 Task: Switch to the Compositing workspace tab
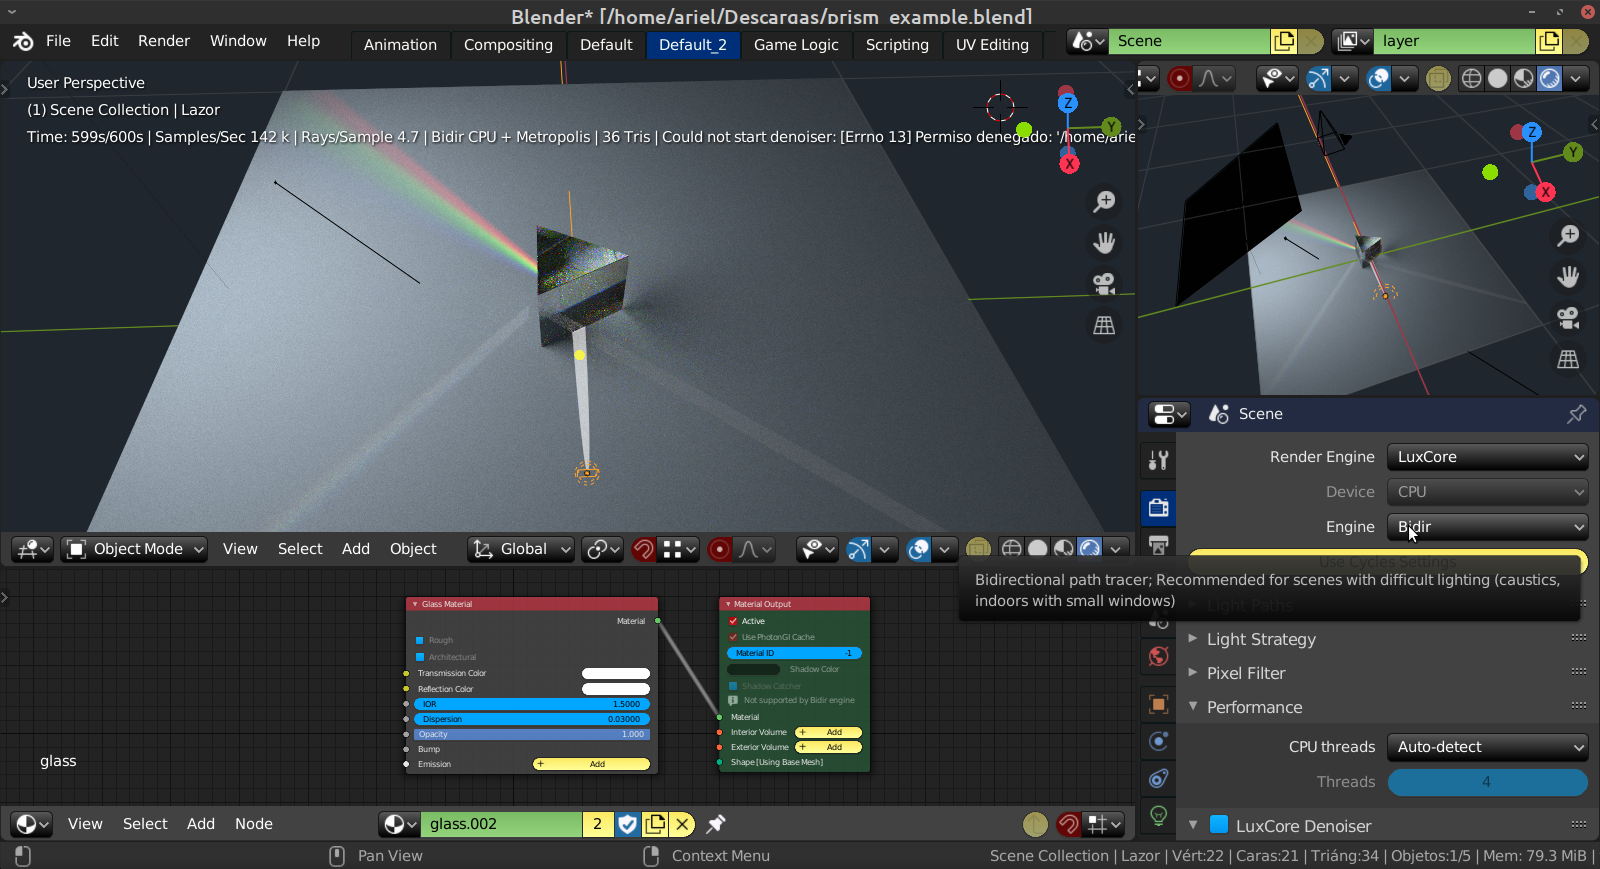coord(508,45)
